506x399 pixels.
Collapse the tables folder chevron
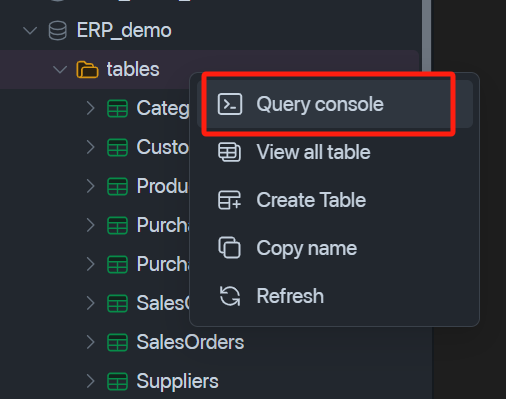tap(60, 70)
